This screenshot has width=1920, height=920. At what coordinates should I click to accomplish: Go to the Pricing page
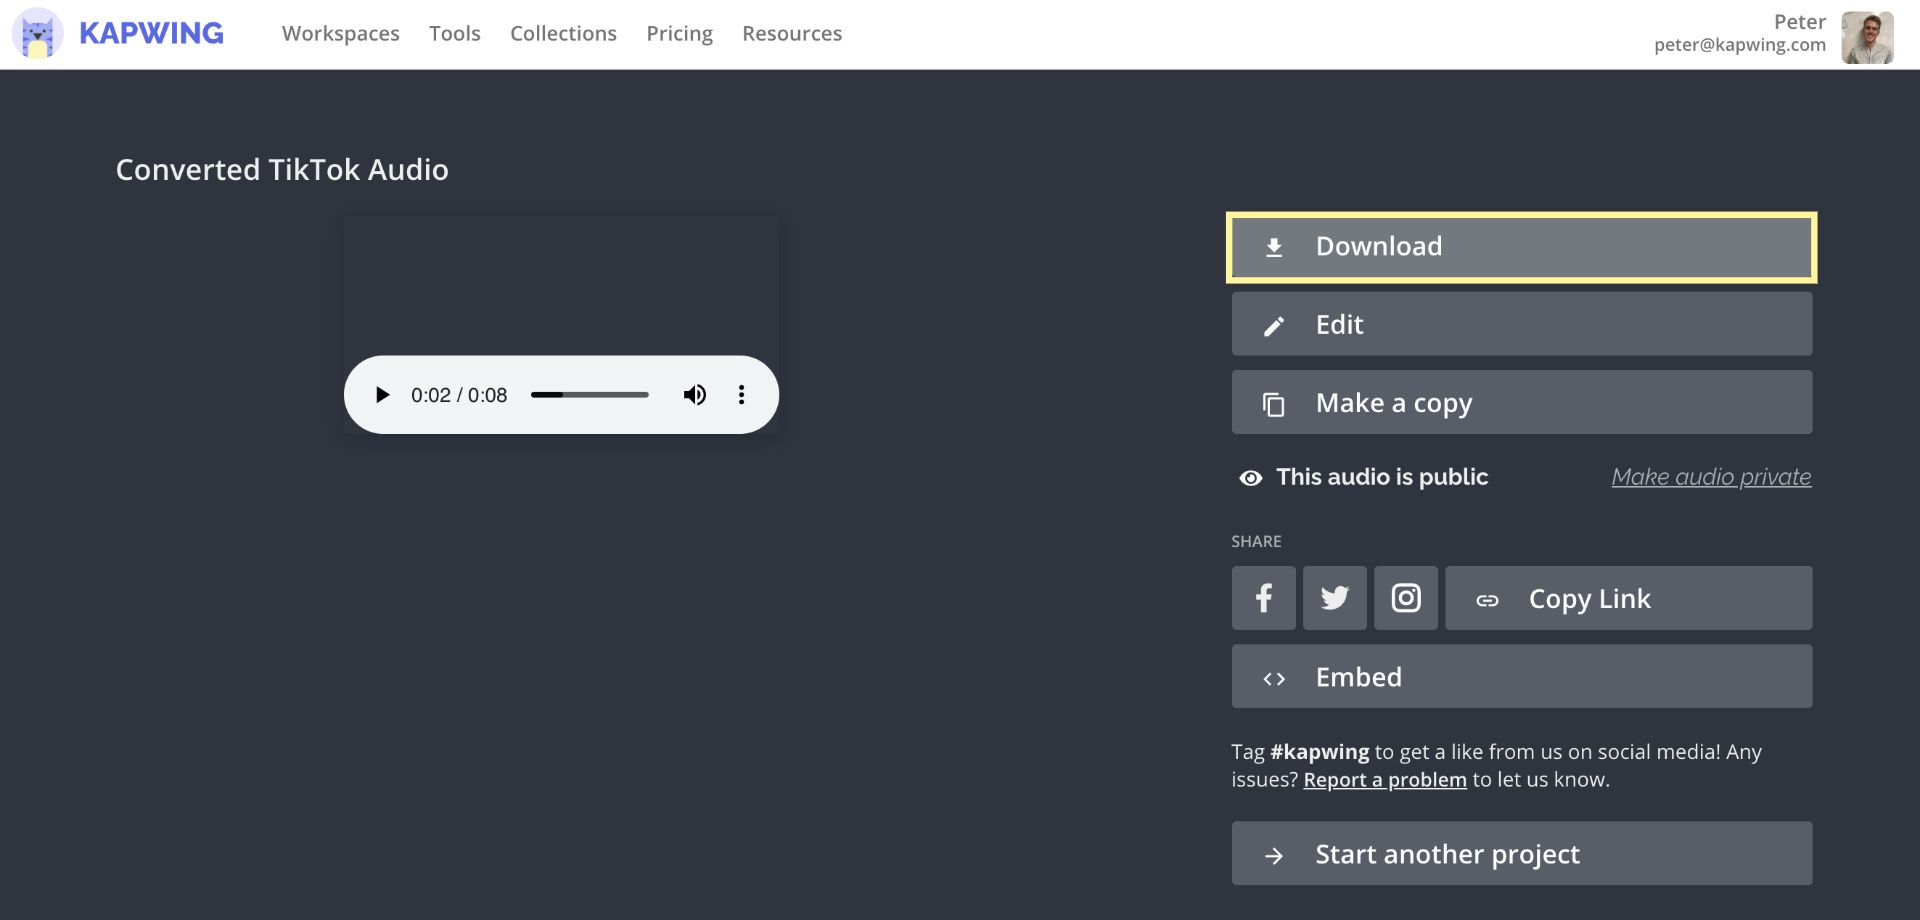[679, 34]
